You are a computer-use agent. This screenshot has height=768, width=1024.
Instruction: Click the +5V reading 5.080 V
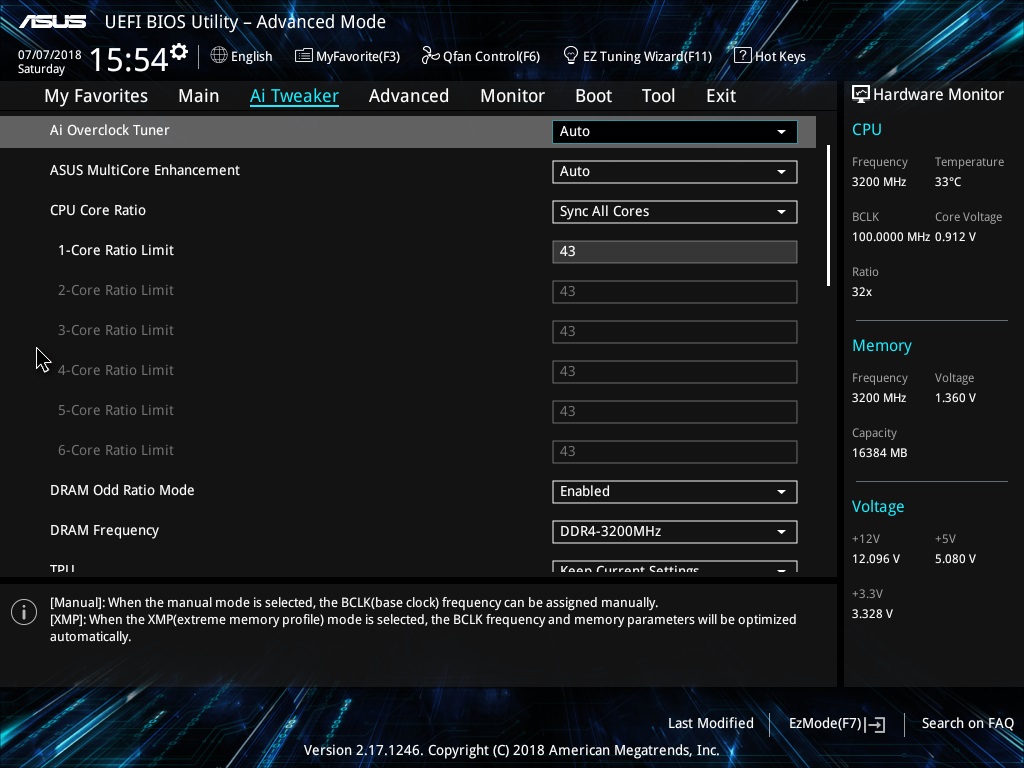click(955, 559)
